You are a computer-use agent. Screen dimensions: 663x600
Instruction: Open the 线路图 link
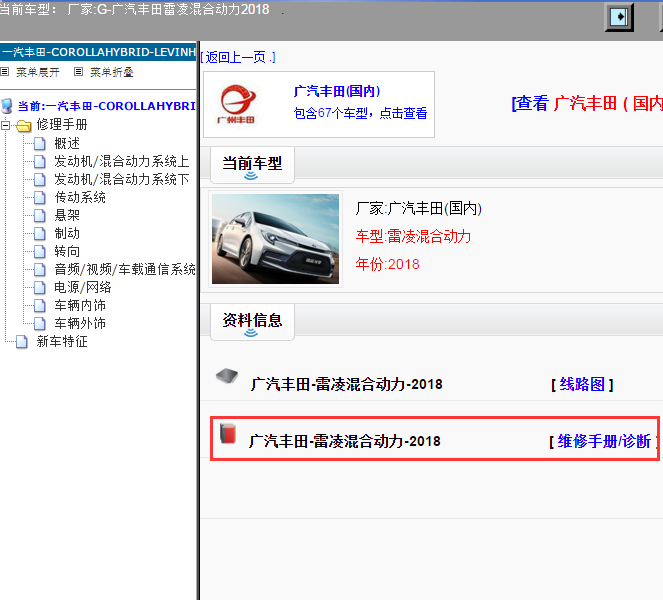click(582, 384)
